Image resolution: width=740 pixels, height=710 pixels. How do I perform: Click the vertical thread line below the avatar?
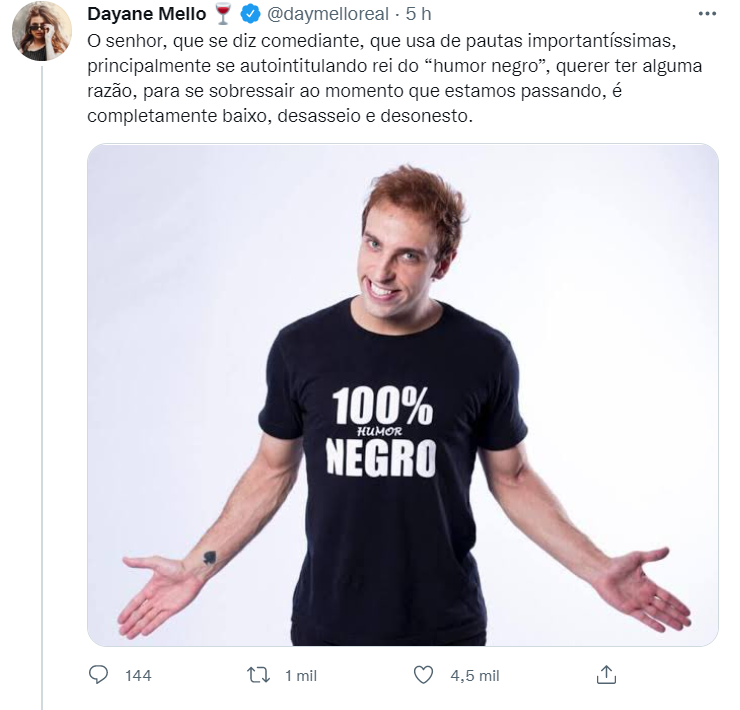coord(41,380)
